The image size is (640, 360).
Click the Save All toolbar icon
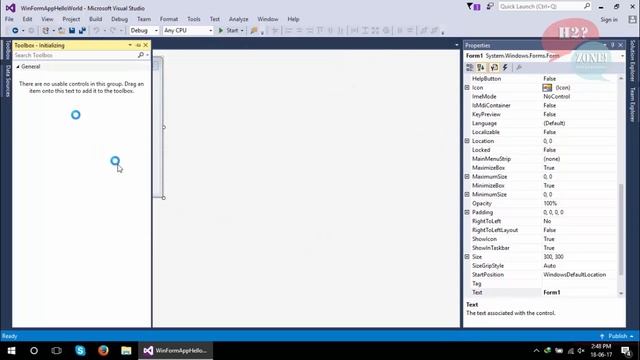(82, 31)
